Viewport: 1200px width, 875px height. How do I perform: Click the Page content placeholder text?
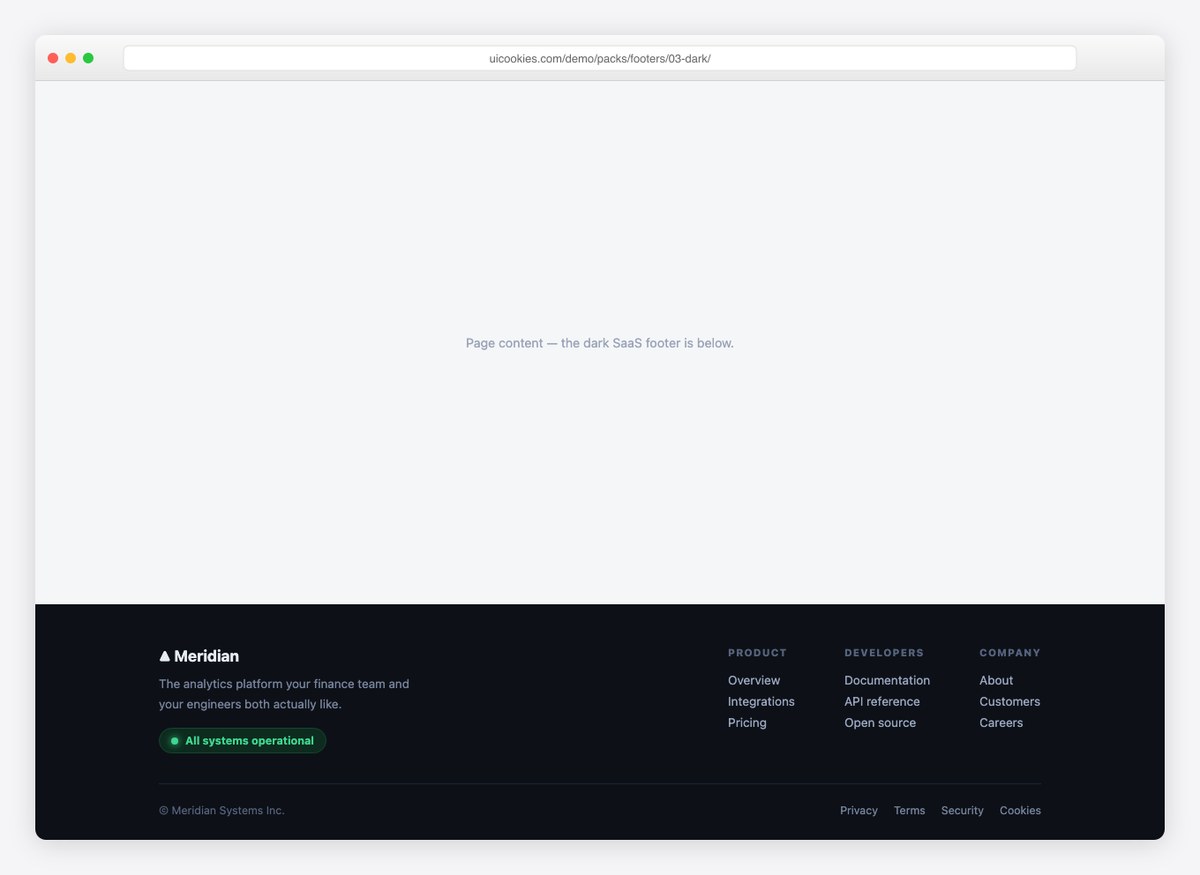pyautogui.click(x=600, y=343)
